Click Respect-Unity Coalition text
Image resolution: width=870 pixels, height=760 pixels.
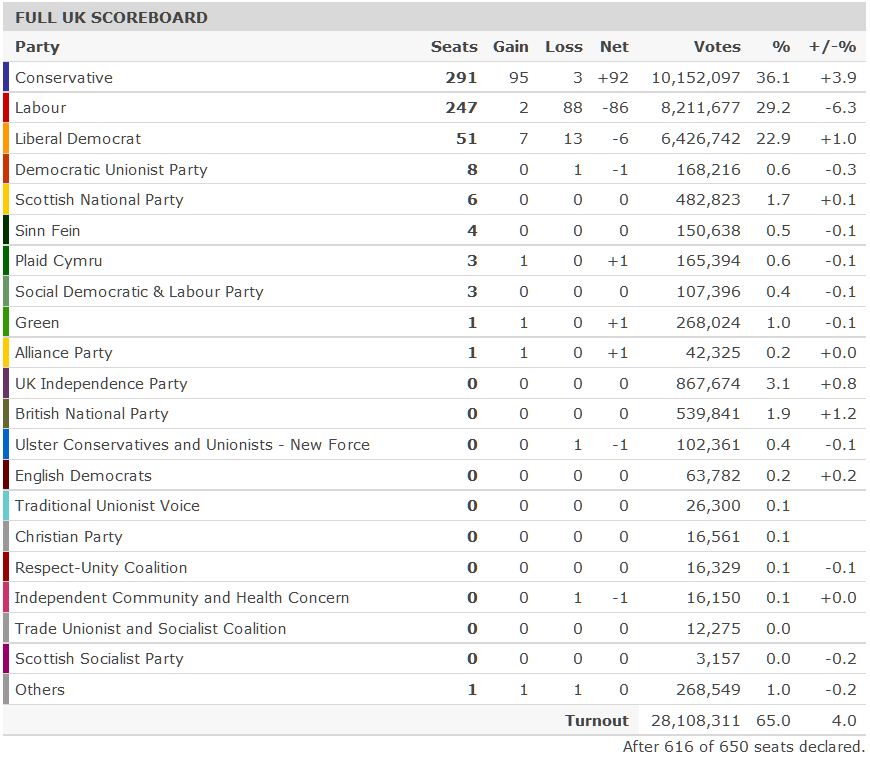tap(101, 568)
